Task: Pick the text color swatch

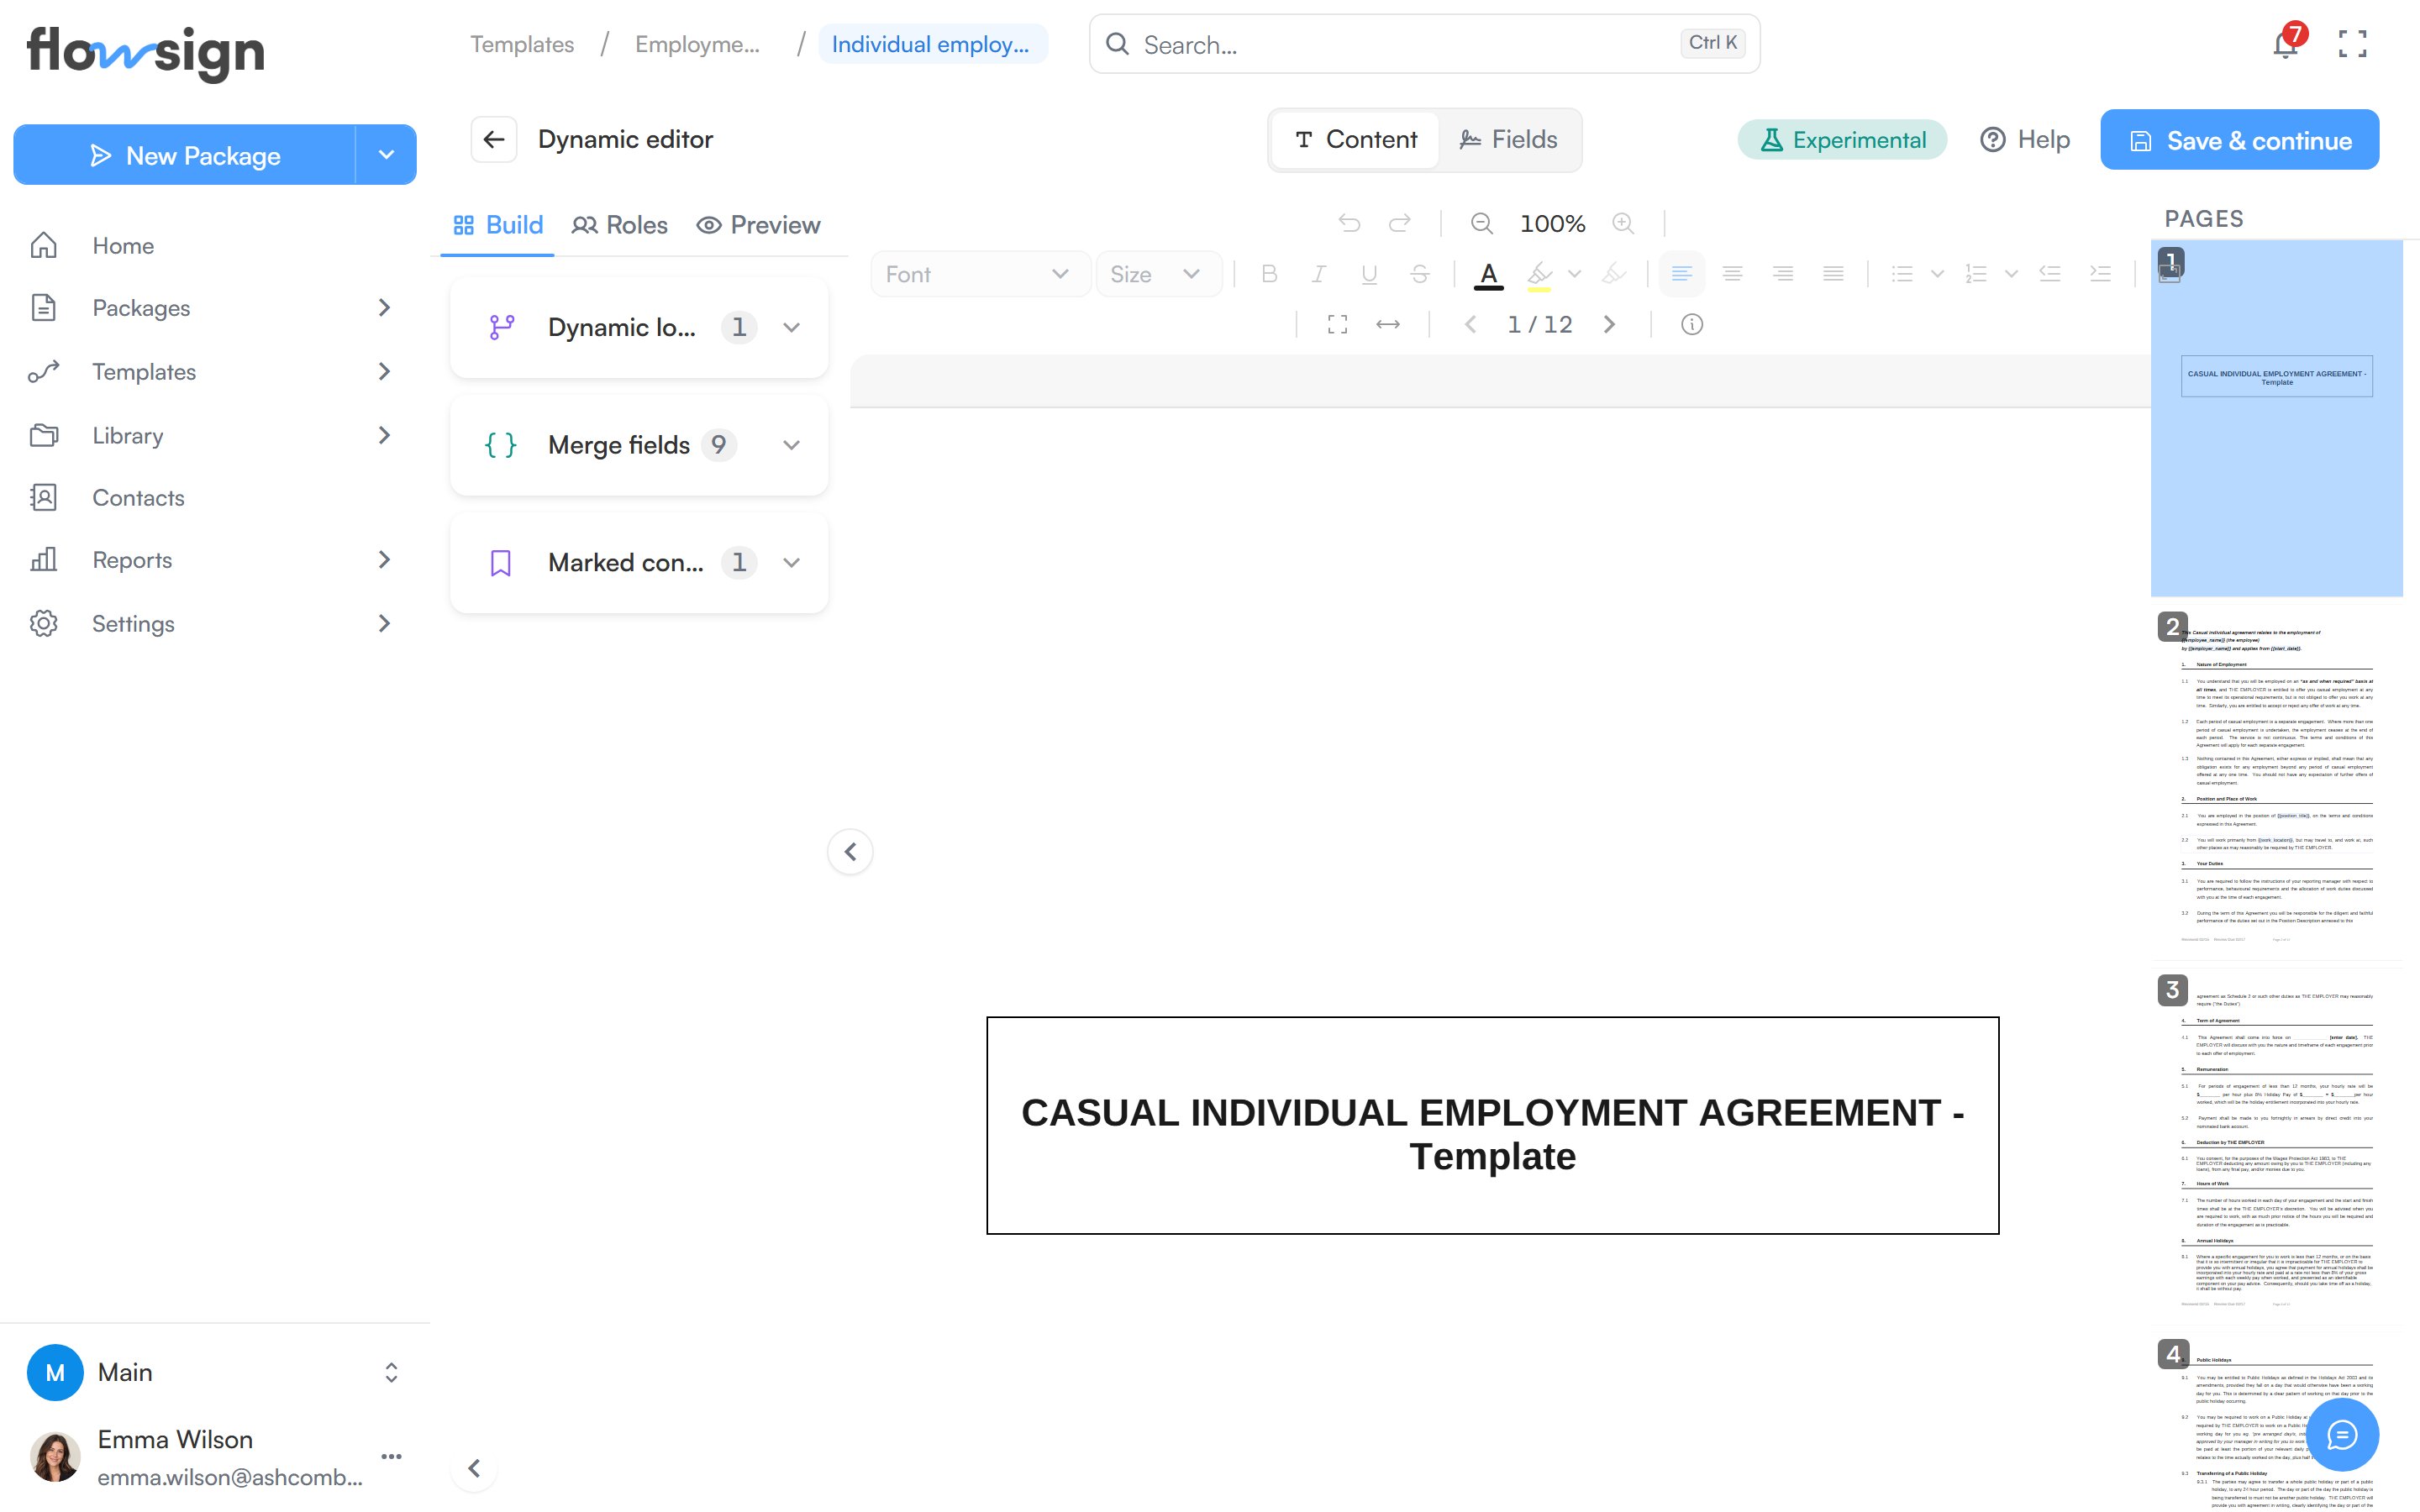Action: coord(1489,275)
